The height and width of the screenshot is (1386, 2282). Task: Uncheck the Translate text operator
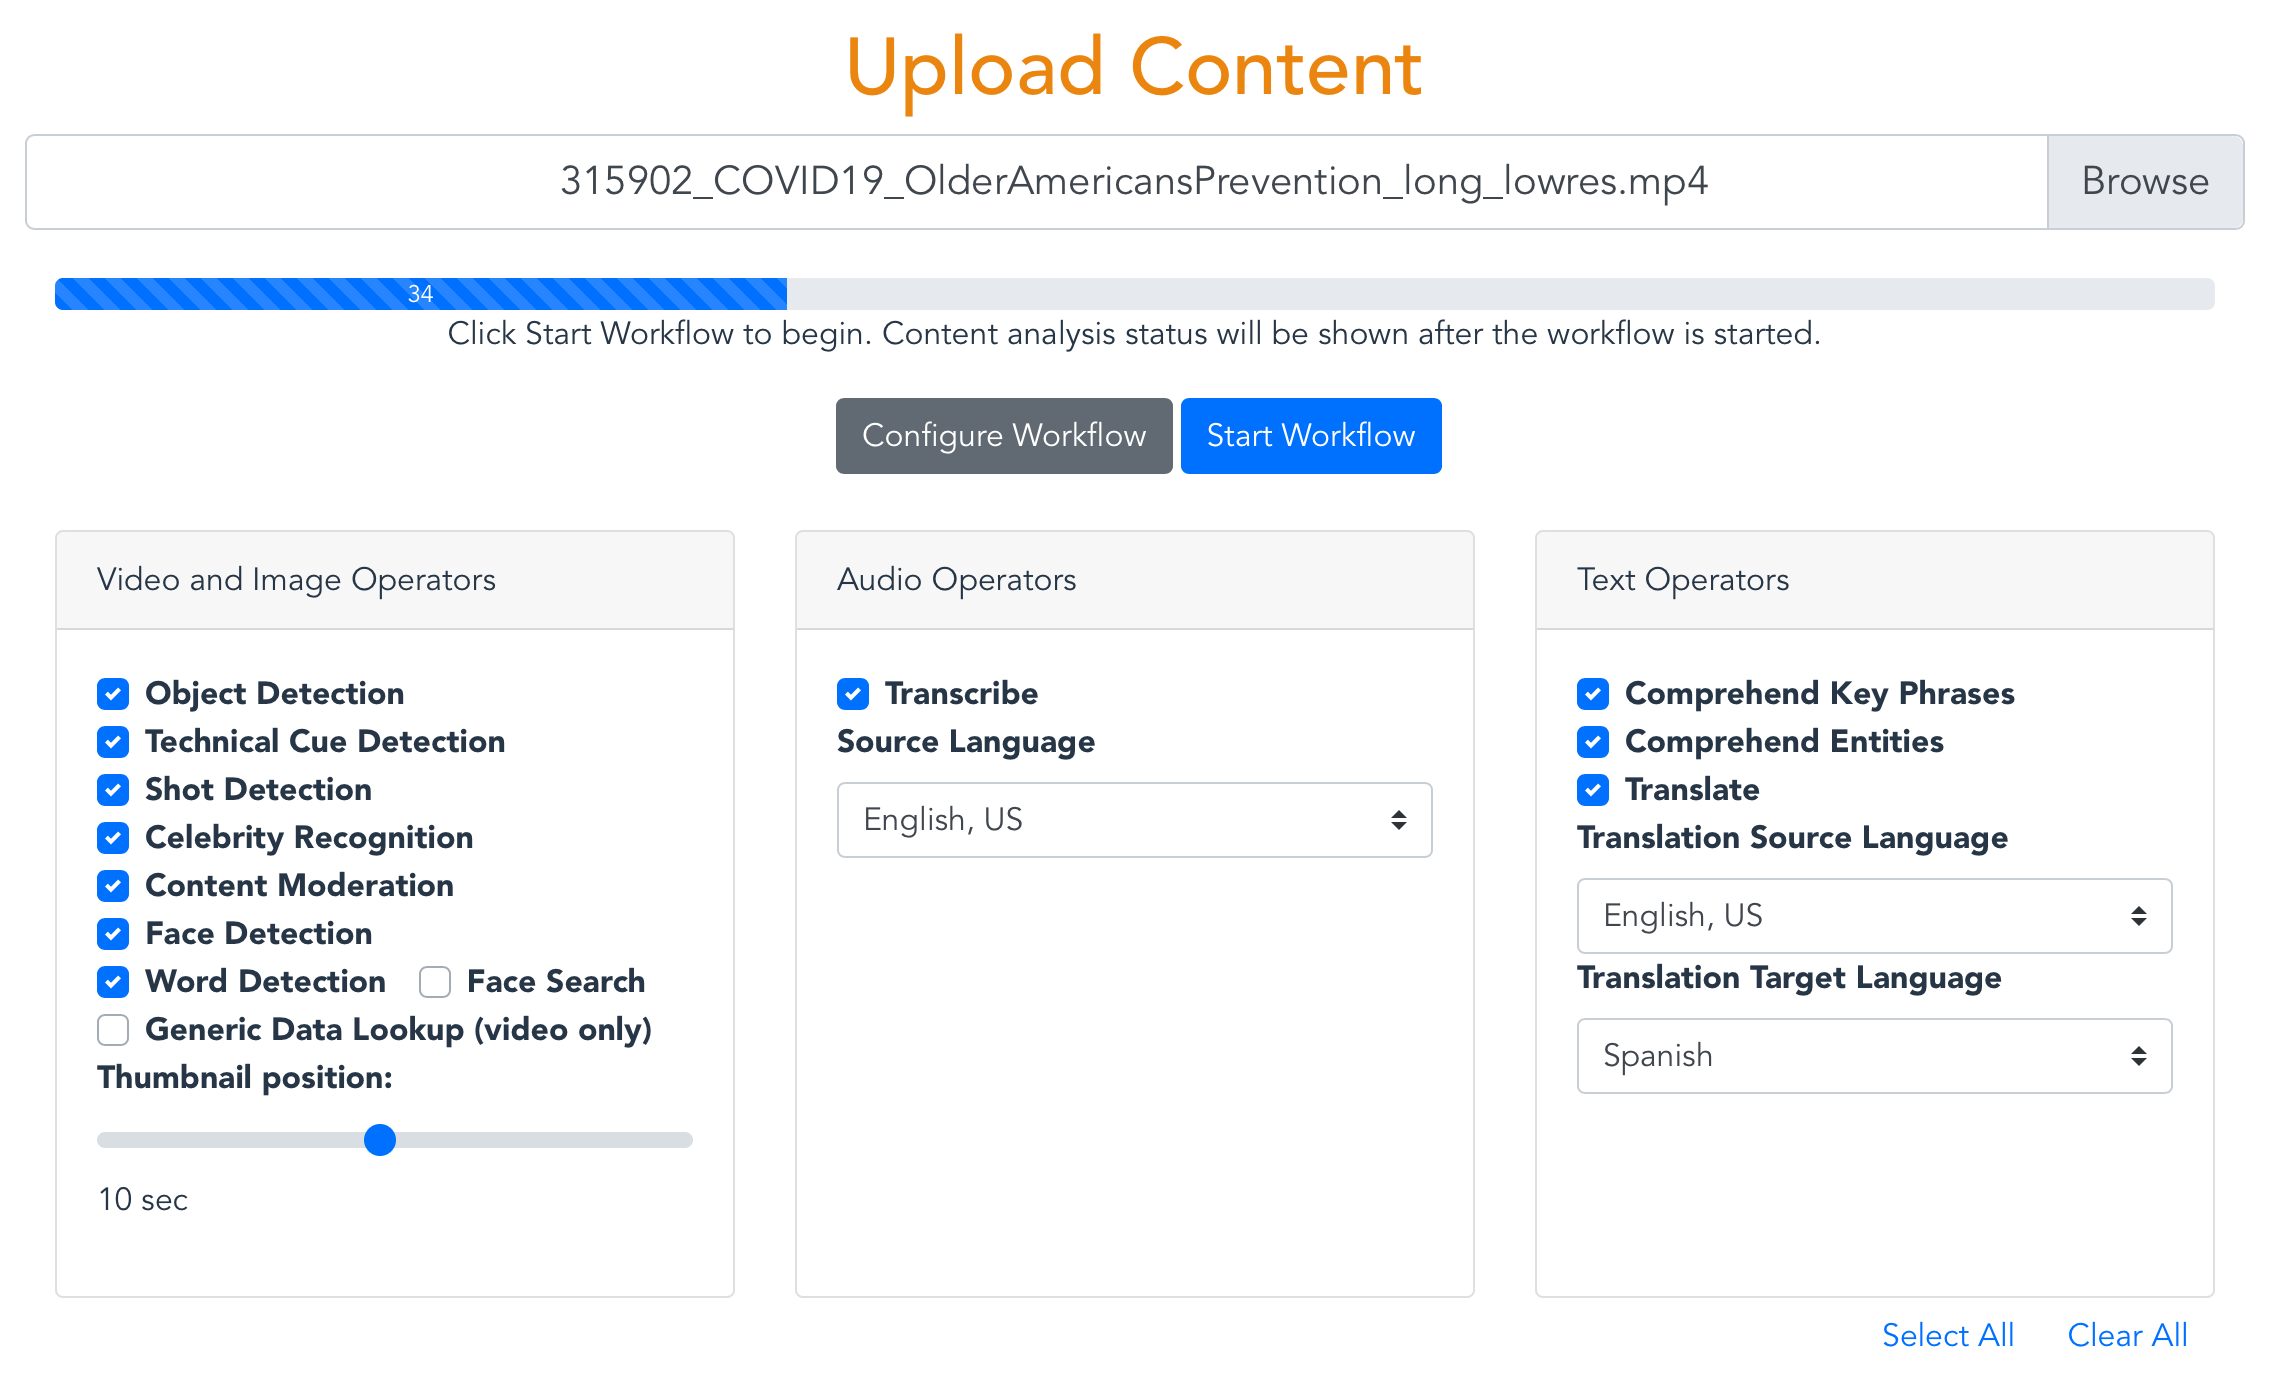[x=1593, y=789]
